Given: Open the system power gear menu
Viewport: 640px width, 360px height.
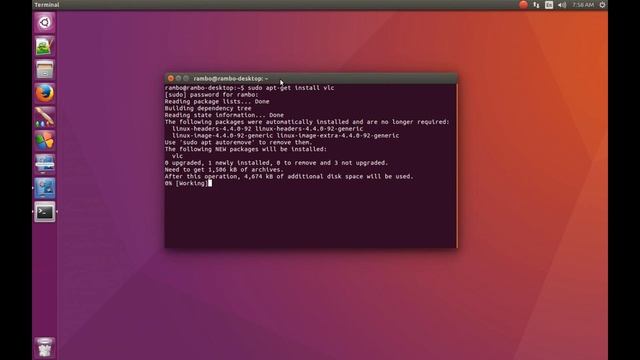Looking at the screenshot, I should tap(602, 5).
